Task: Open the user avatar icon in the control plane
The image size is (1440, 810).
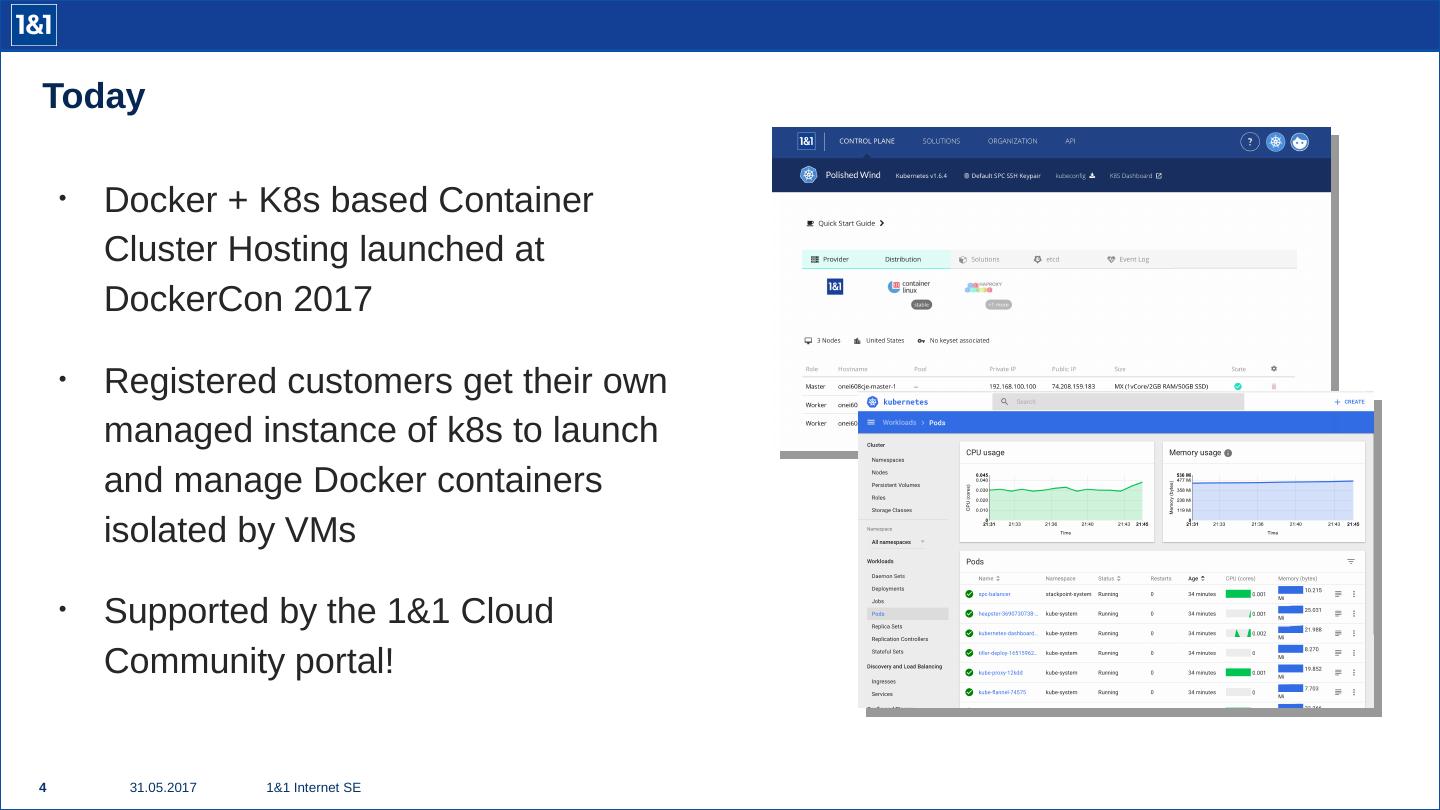Action: tap(1300, 142)
